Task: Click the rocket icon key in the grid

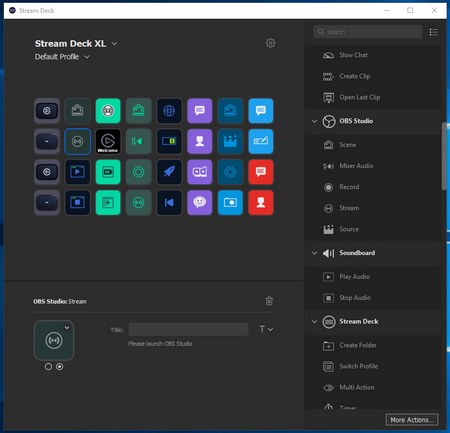Action: coord(169,172)
